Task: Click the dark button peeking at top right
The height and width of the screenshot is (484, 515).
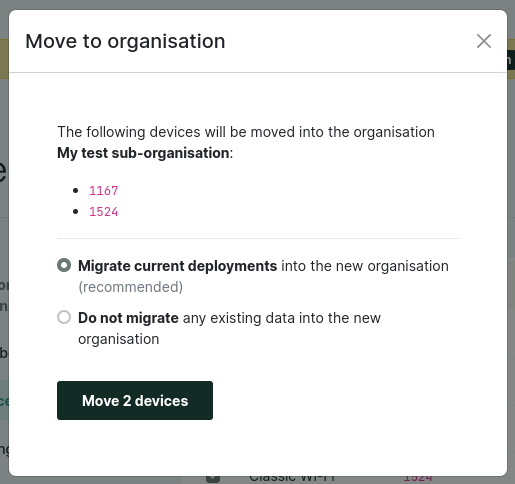Action: 511,60
